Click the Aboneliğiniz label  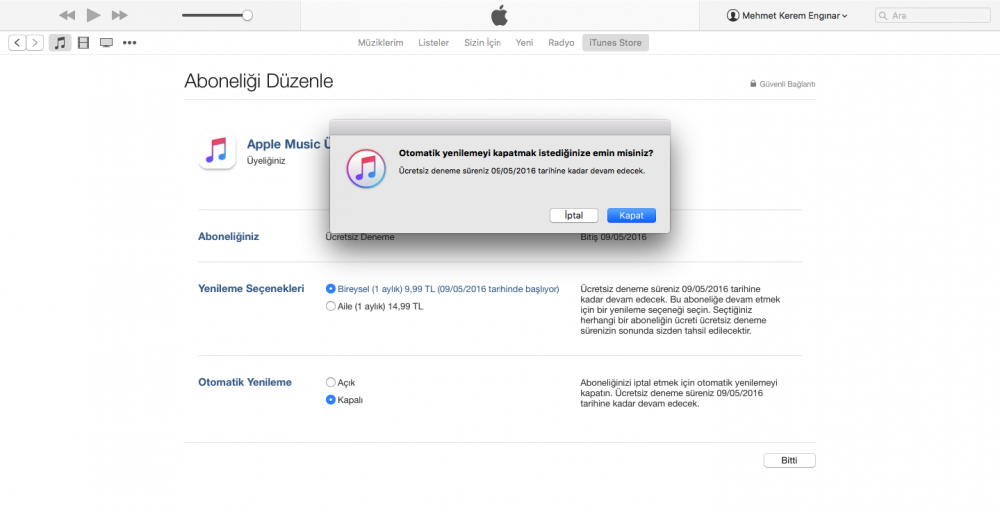tap(229, 237)
